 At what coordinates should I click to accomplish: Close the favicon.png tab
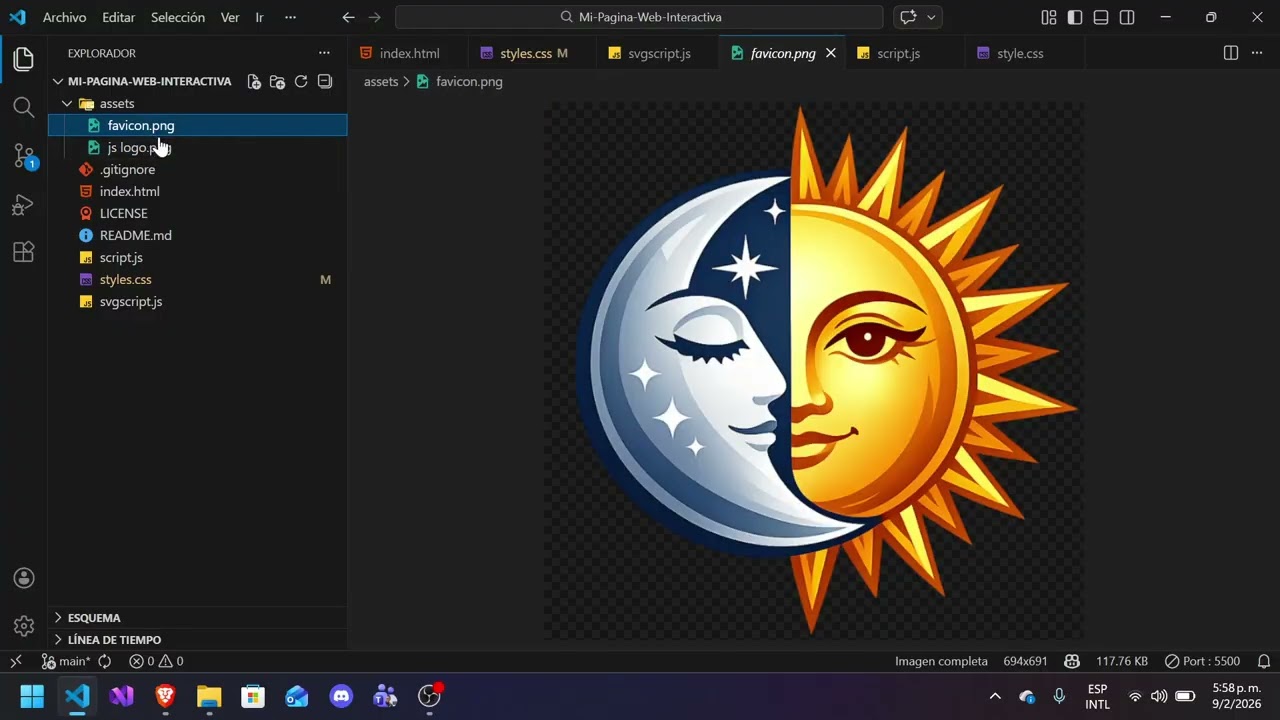[x=830, y=53]
